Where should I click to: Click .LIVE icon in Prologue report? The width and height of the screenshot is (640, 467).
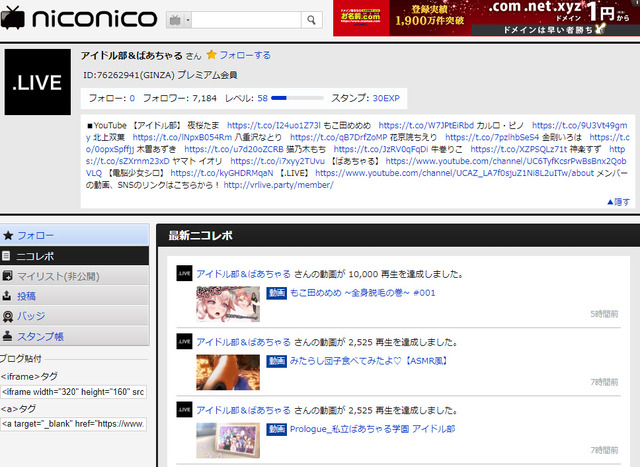pos(184,409)
